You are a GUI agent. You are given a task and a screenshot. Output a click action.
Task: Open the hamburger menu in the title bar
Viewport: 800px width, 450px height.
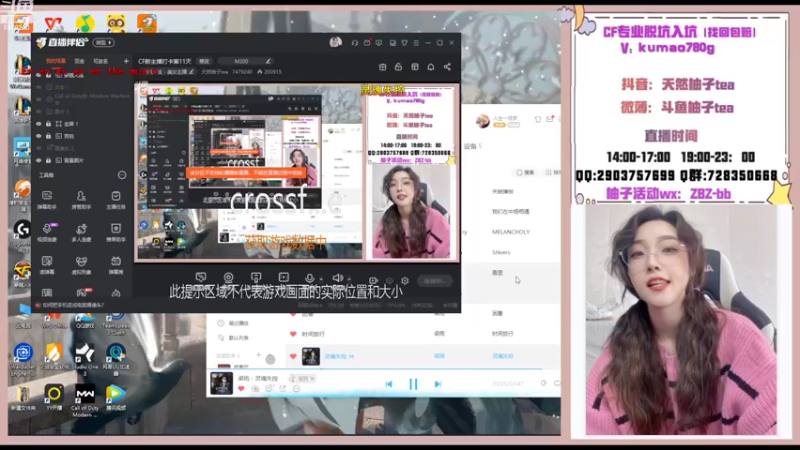tap(416, 43)
